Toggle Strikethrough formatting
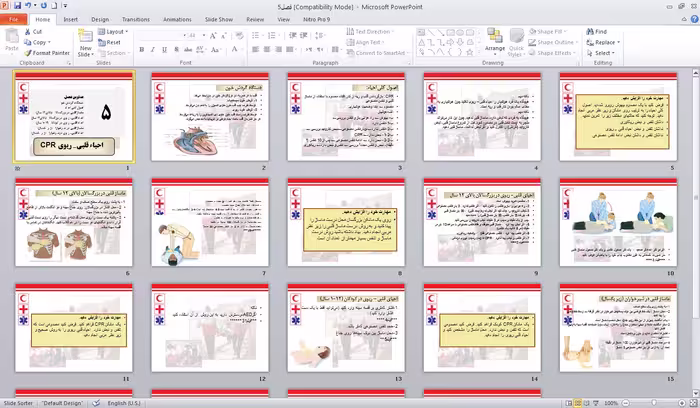The image size is (700, 408). [188, 50]
